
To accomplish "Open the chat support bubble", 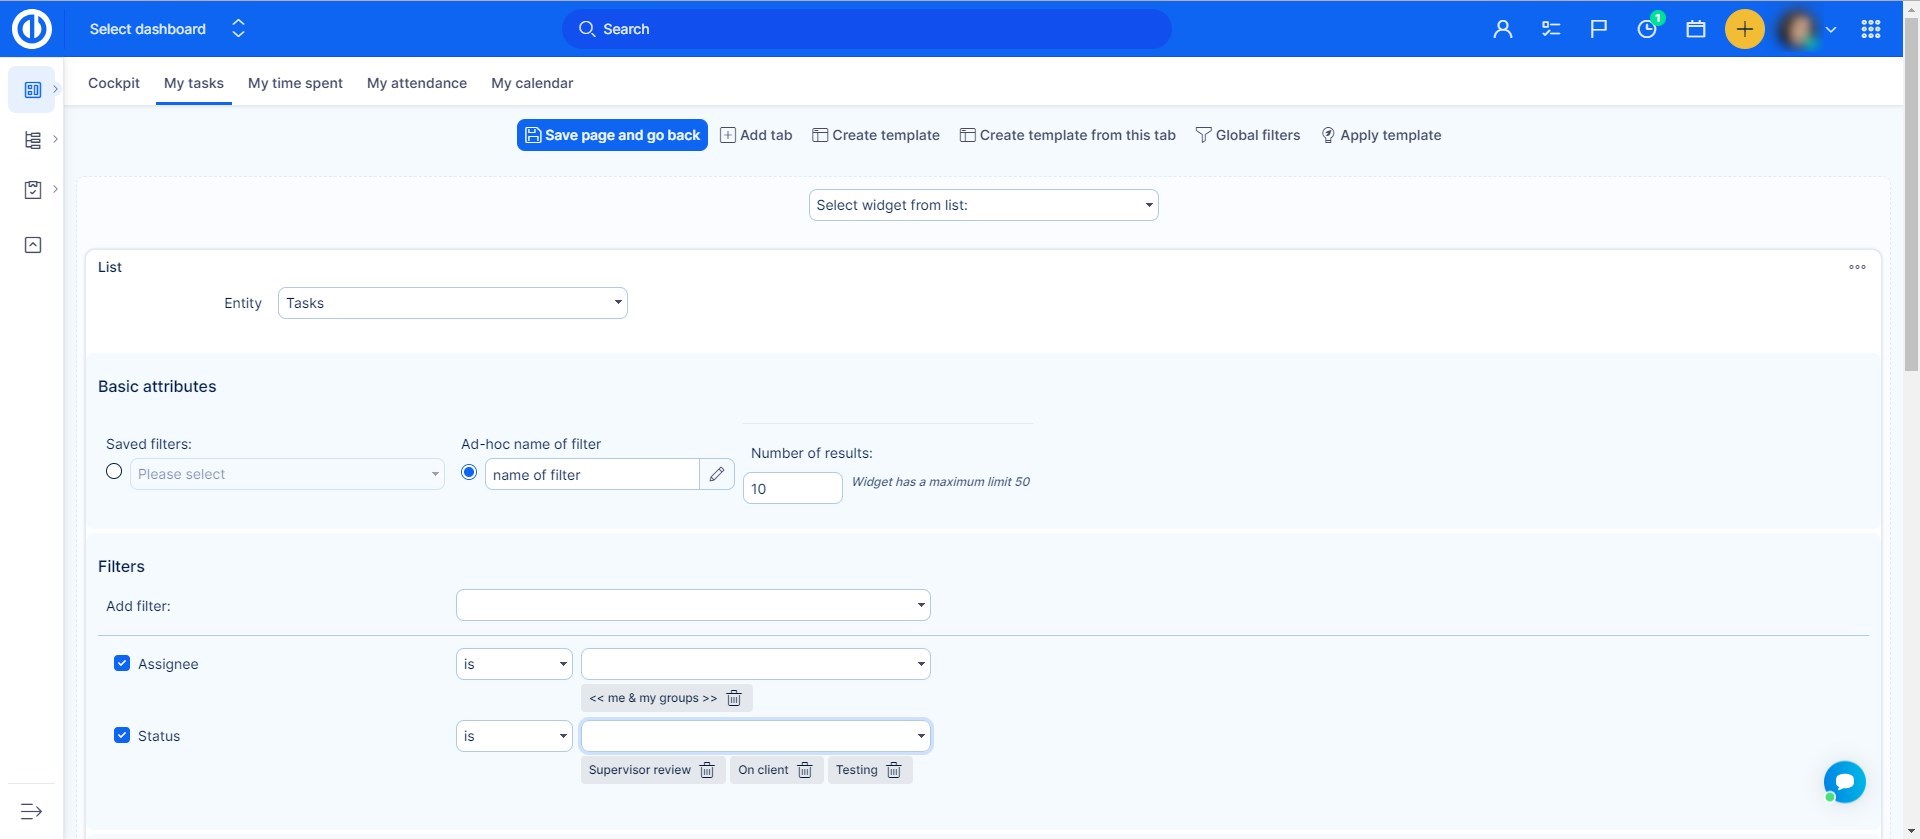I will coord(1844,781).
